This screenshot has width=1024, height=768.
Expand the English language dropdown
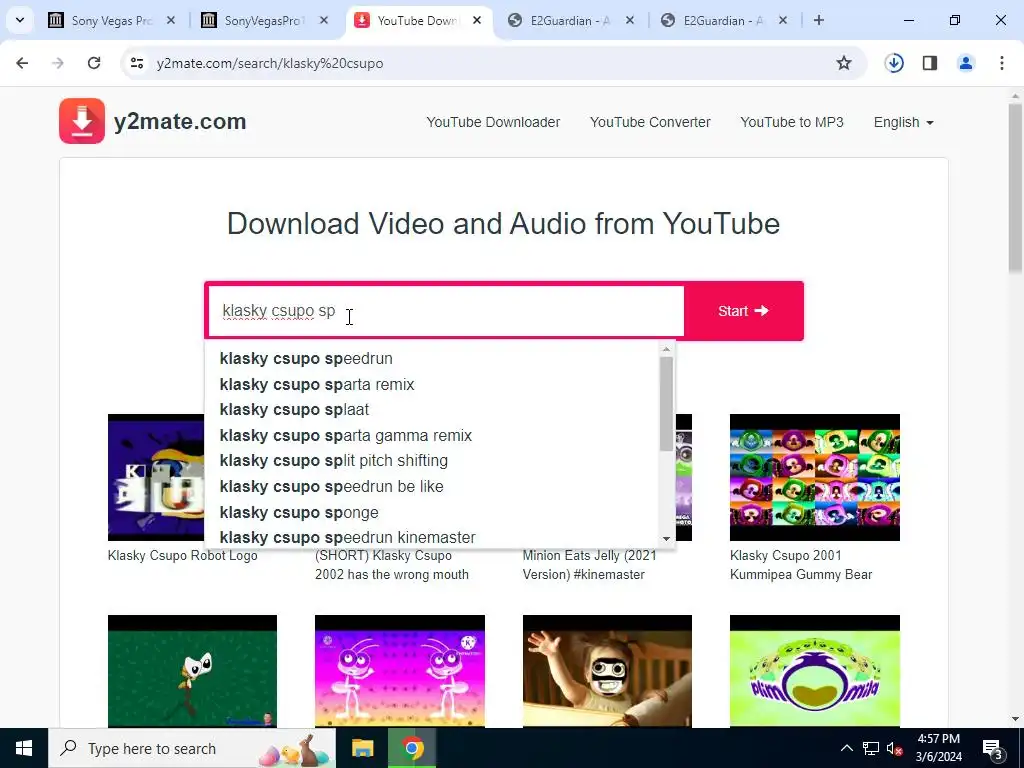pyautogui.click(x=903, y=122)
